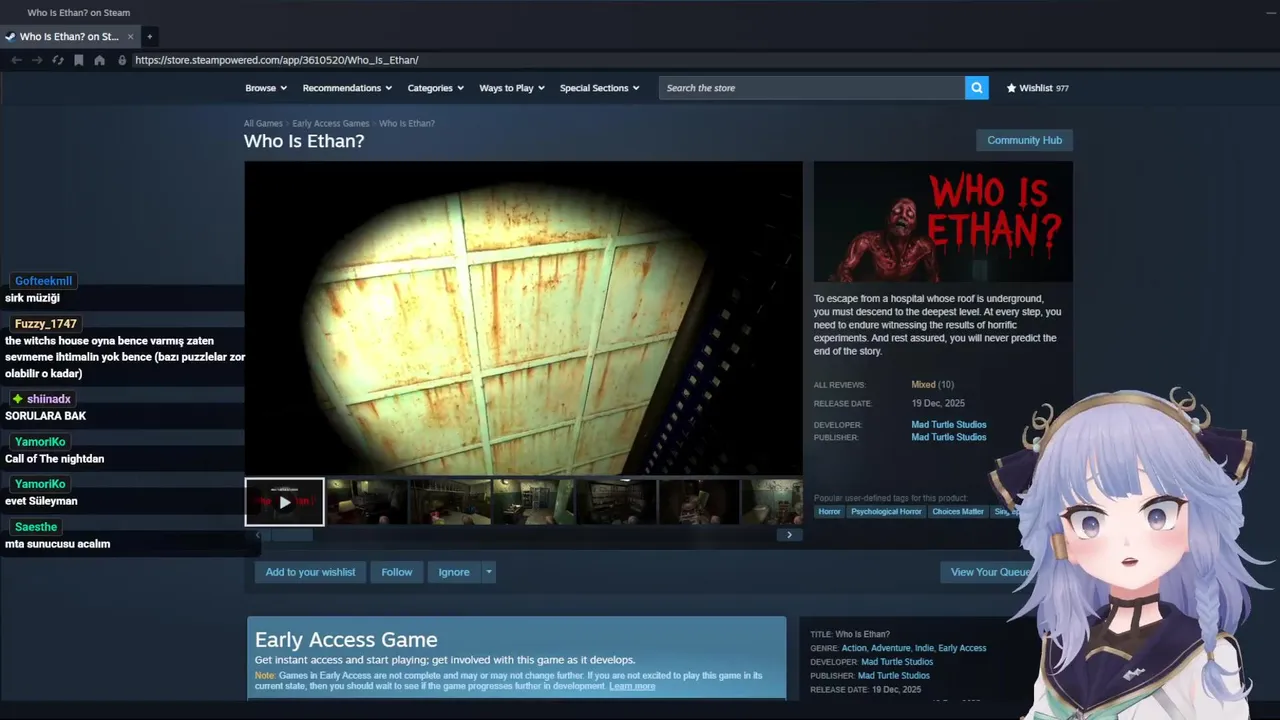Select the Horror tag
The image size is (1280, 720).
pos(830,512)
